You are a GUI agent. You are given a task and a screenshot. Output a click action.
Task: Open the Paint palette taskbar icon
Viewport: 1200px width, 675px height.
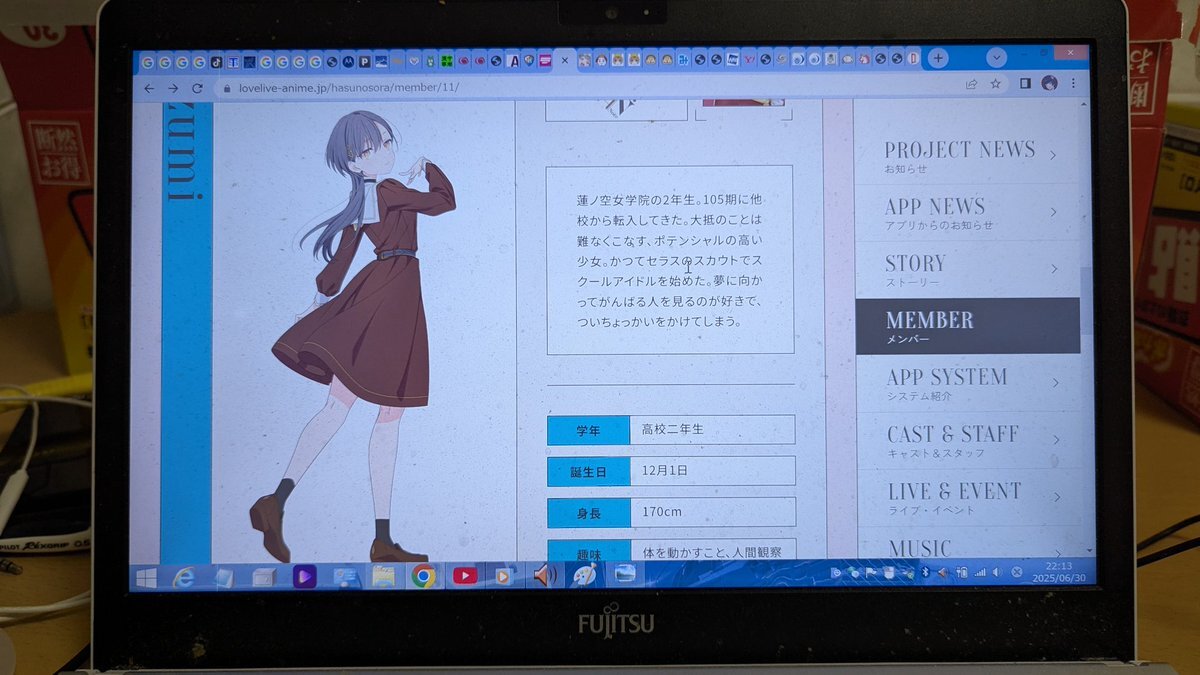[584, 574]
